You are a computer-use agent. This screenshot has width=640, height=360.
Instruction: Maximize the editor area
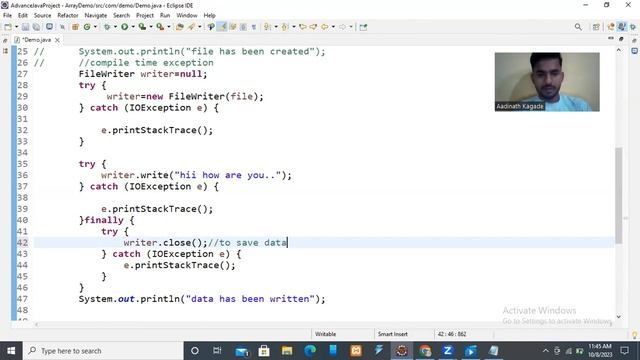621,39
